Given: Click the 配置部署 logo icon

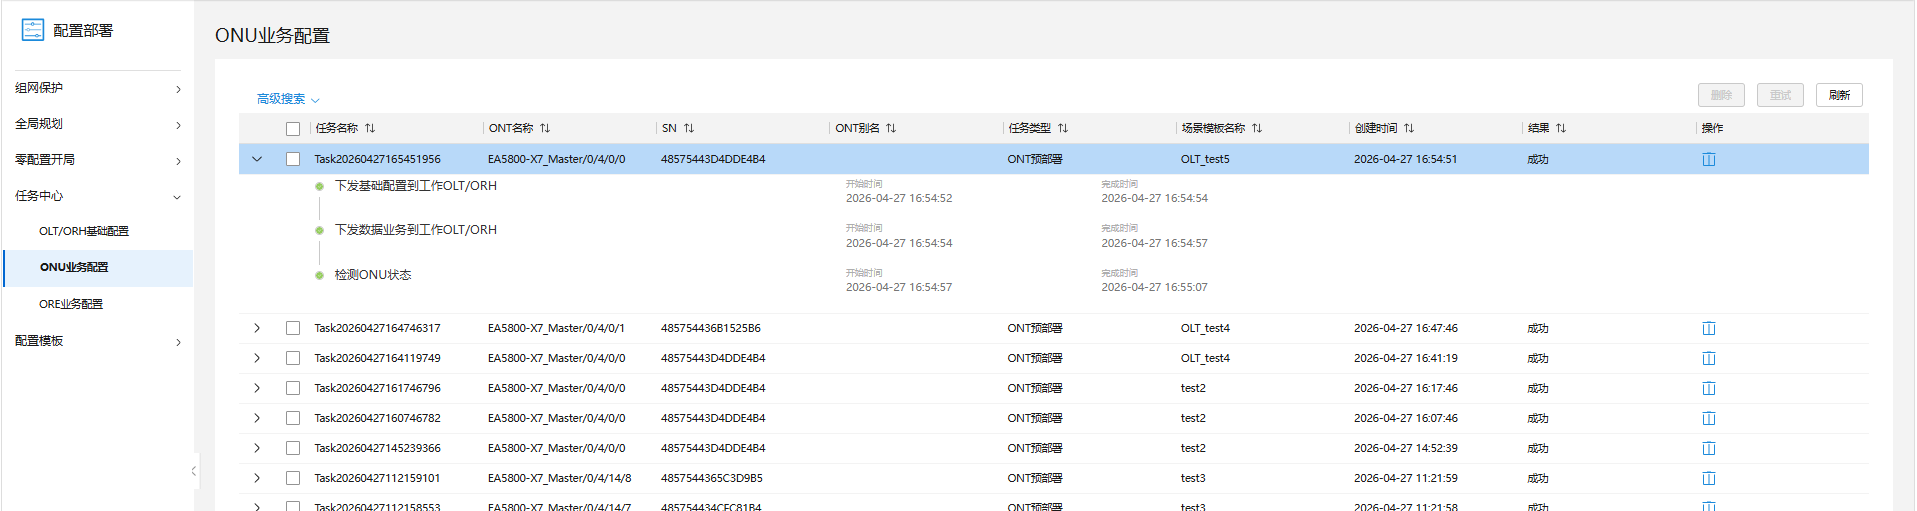Looking at the screenshot, I should click(x=33, y=30).
